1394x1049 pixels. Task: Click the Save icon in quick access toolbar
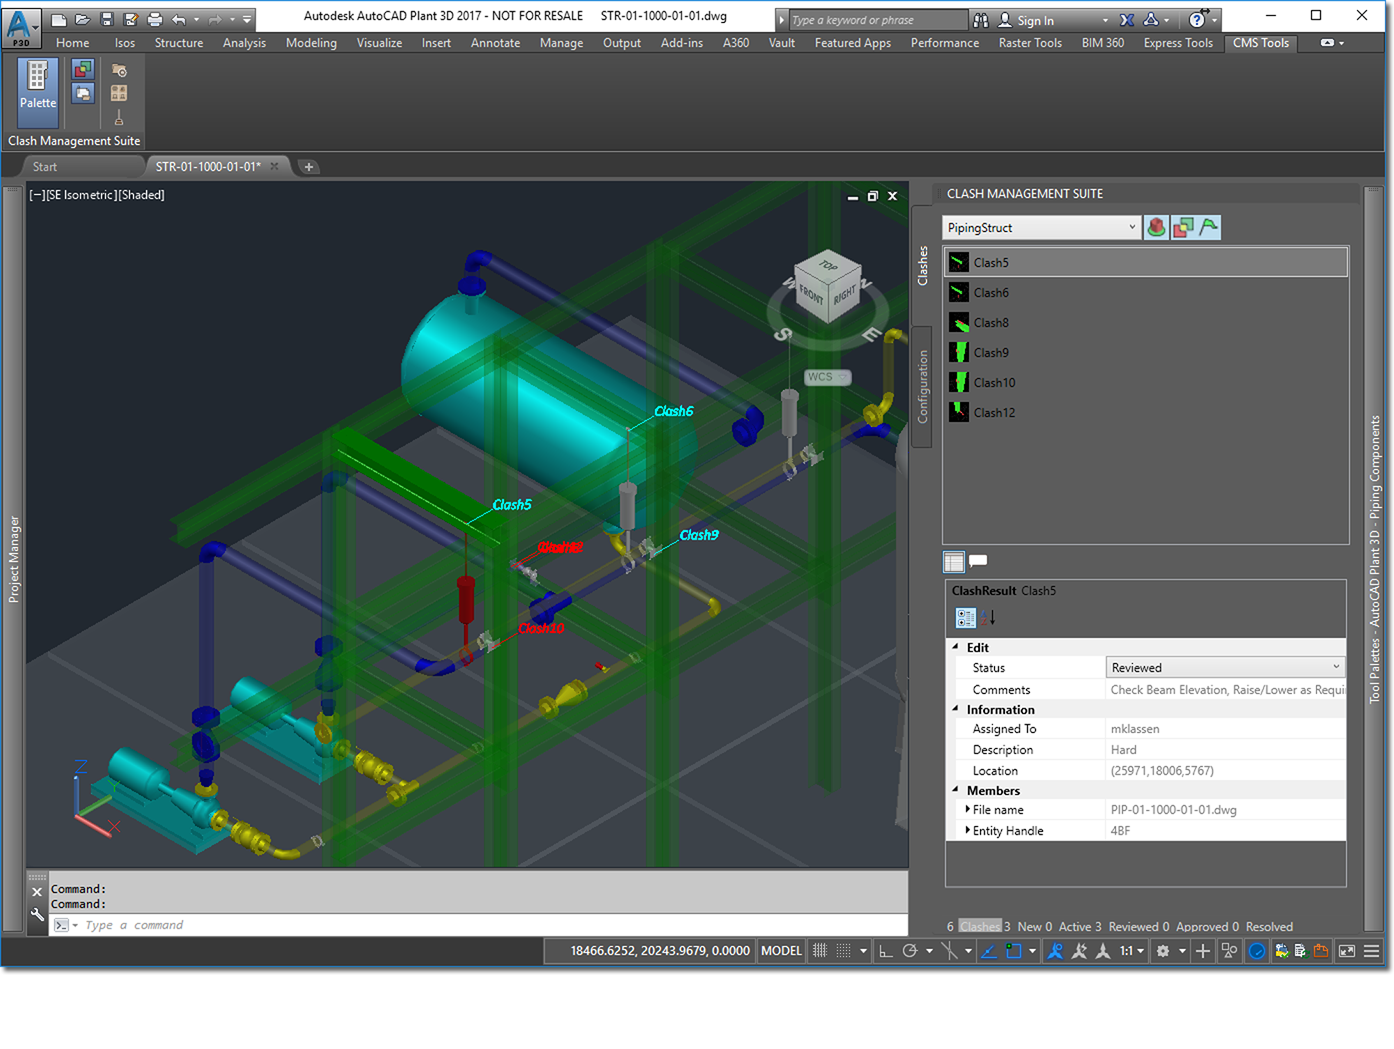pos(107,19)
